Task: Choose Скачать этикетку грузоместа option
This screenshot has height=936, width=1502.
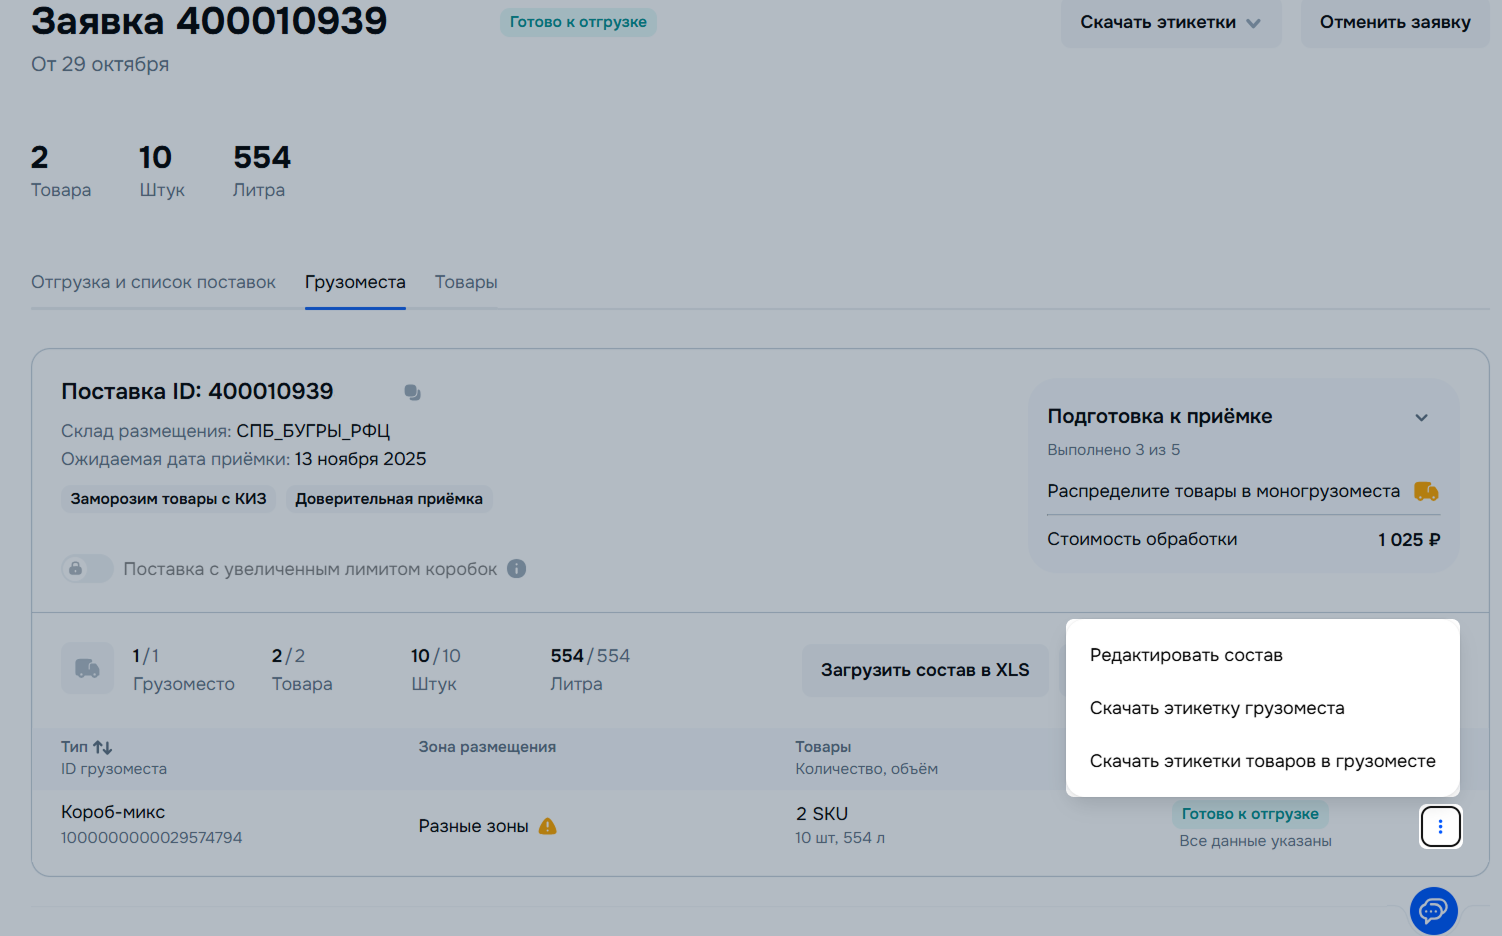Action: pyautogui.click(x=1217, y=708)
